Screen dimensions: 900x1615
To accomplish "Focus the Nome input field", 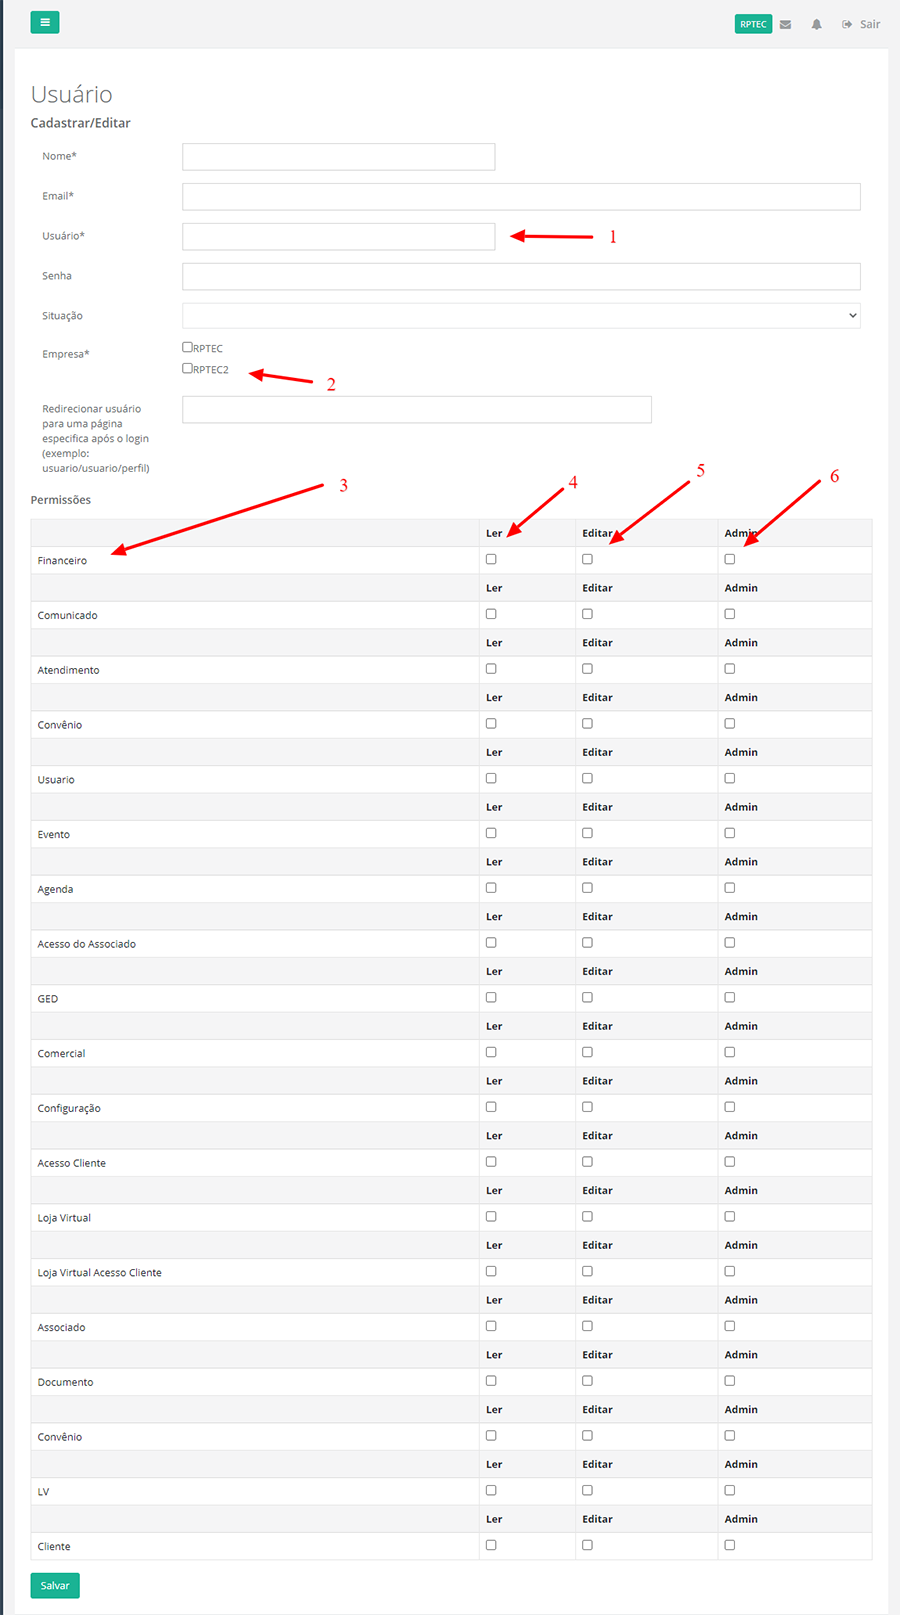I will click(x=338, y=157).
